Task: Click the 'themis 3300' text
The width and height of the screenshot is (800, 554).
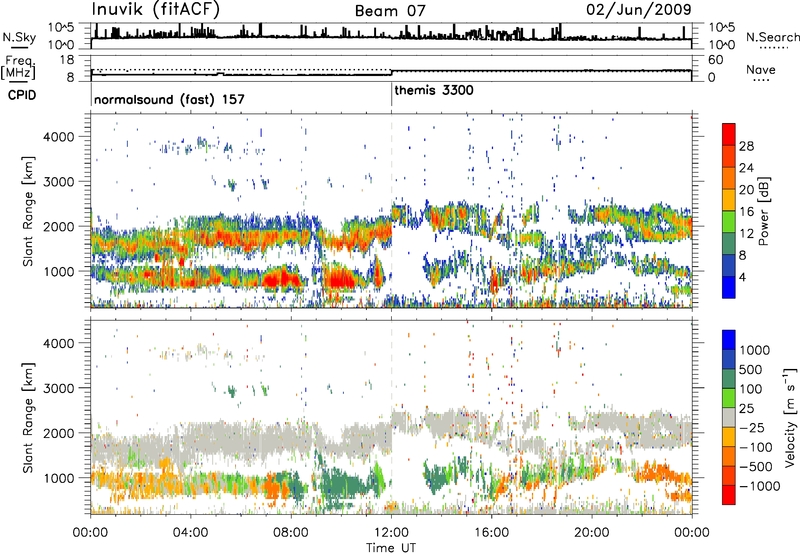Action: pyautogui.click(x=434, y=90)
